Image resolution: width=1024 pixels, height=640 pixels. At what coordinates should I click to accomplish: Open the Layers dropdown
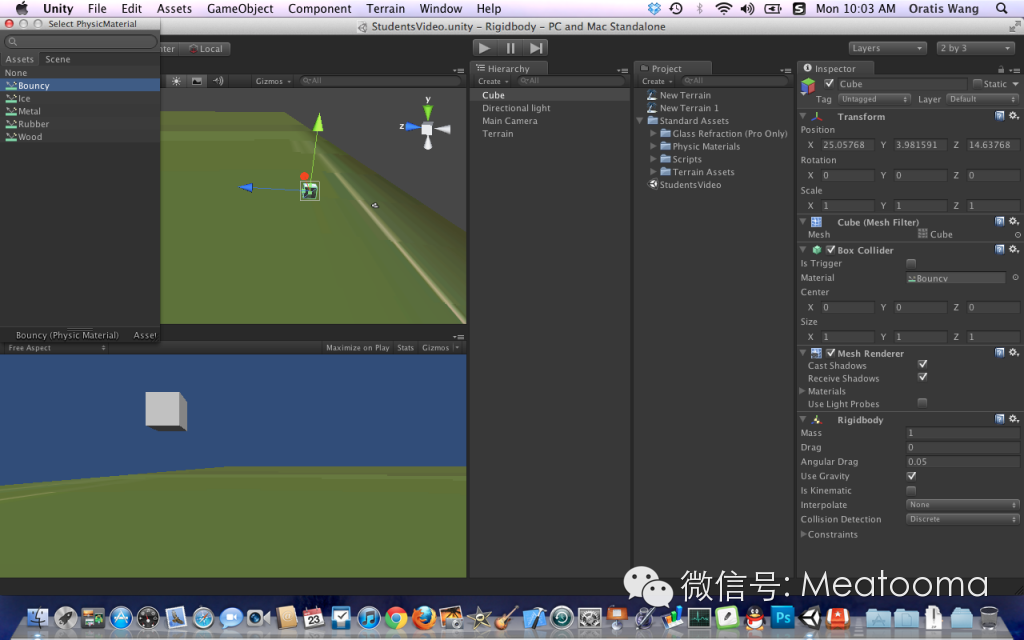[887, 48]
